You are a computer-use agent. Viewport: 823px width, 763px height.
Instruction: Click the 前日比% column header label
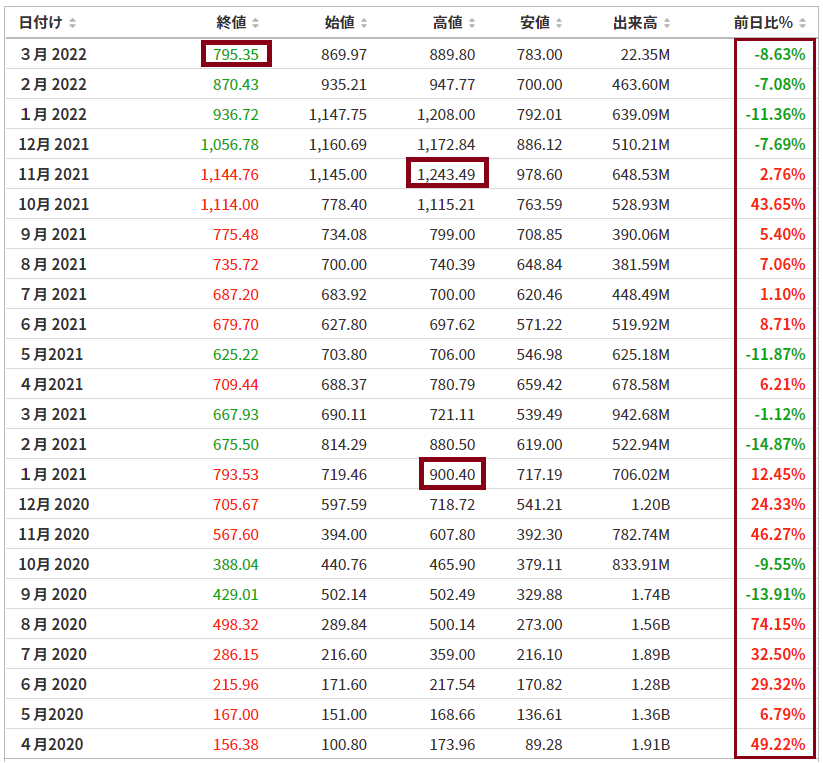pos(763,23)
